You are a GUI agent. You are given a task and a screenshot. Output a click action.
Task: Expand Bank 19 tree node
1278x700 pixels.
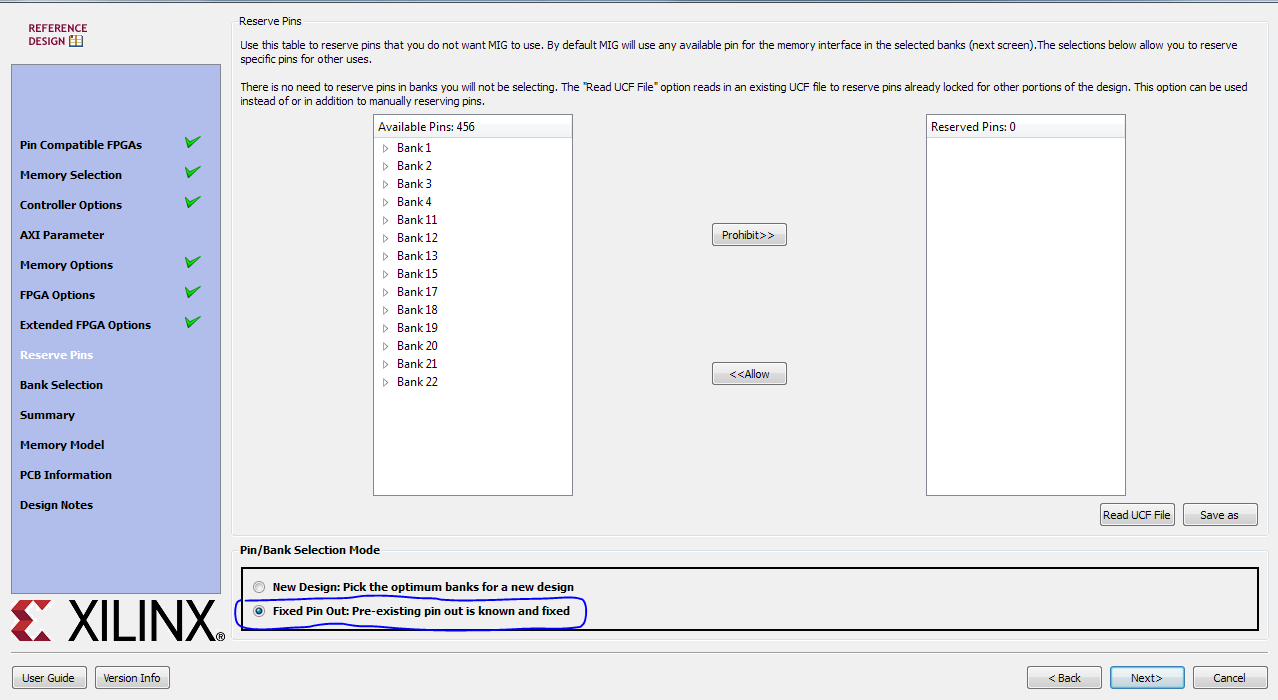tap(386, 328)
